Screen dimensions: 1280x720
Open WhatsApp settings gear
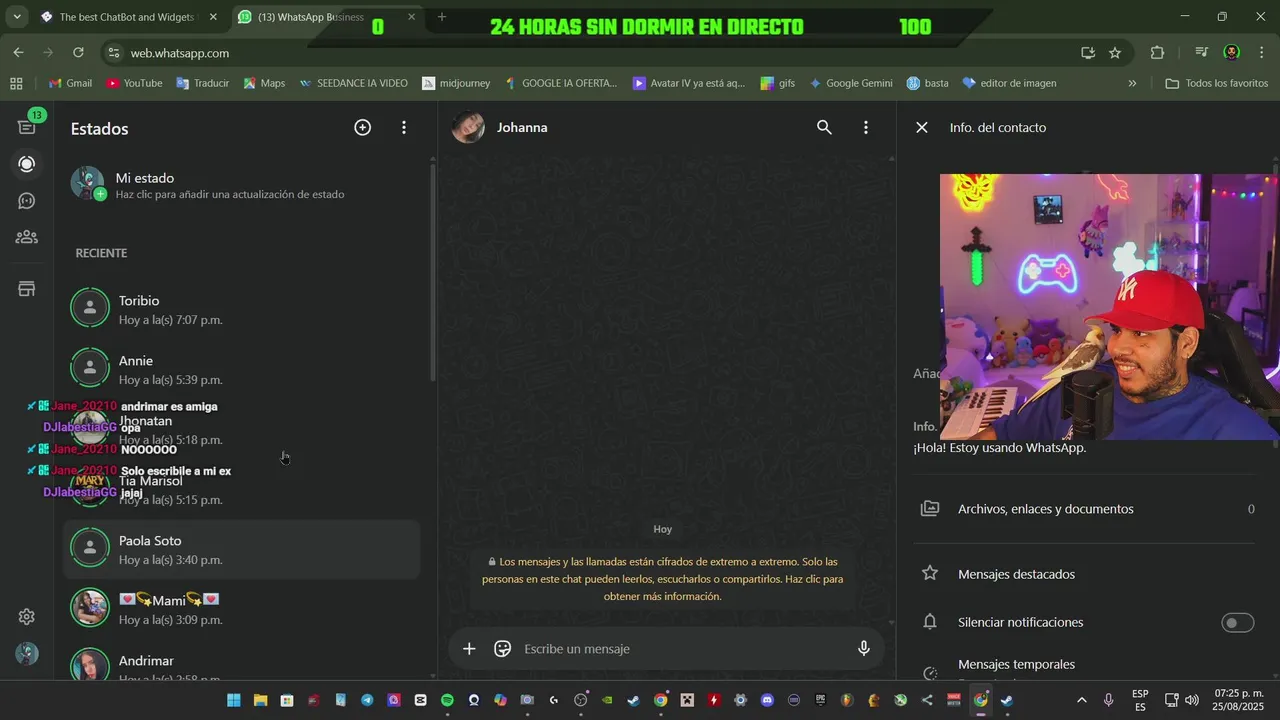point(27,617)
